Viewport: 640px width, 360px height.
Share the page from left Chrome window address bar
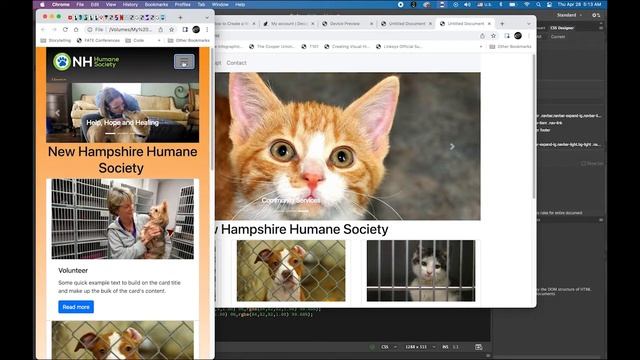click(x=161, y=29)
